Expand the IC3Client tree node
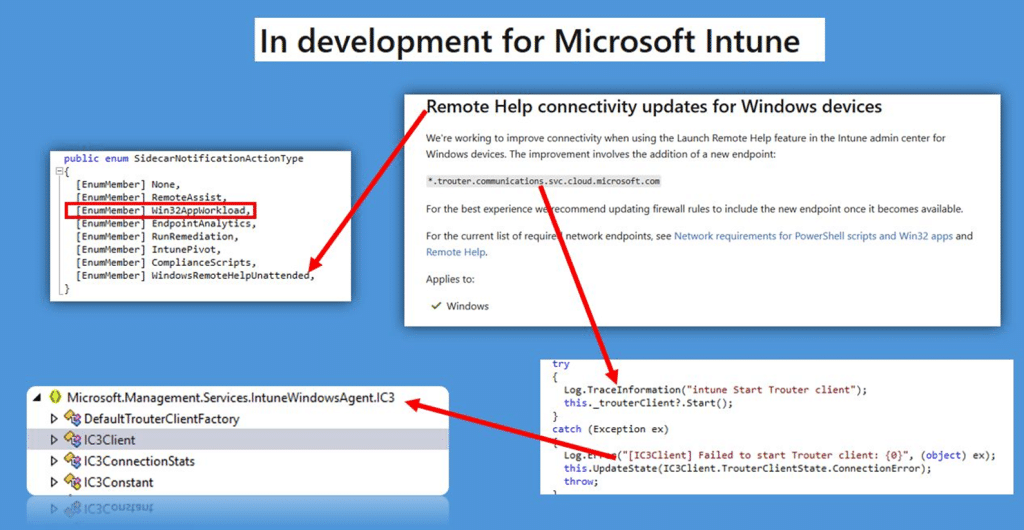 point(55,440)
